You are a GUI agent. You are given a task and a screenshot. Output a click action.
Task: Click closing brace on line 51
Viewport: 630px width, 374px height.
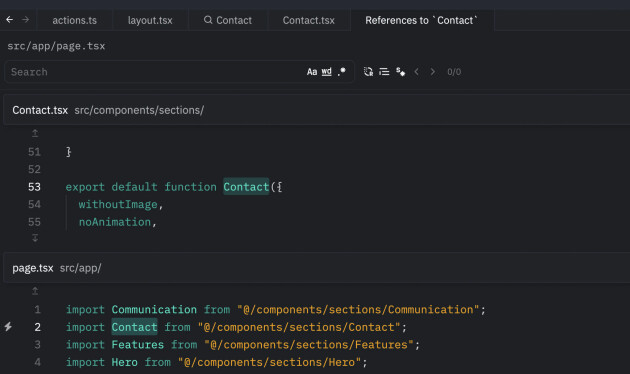(69, 152)
